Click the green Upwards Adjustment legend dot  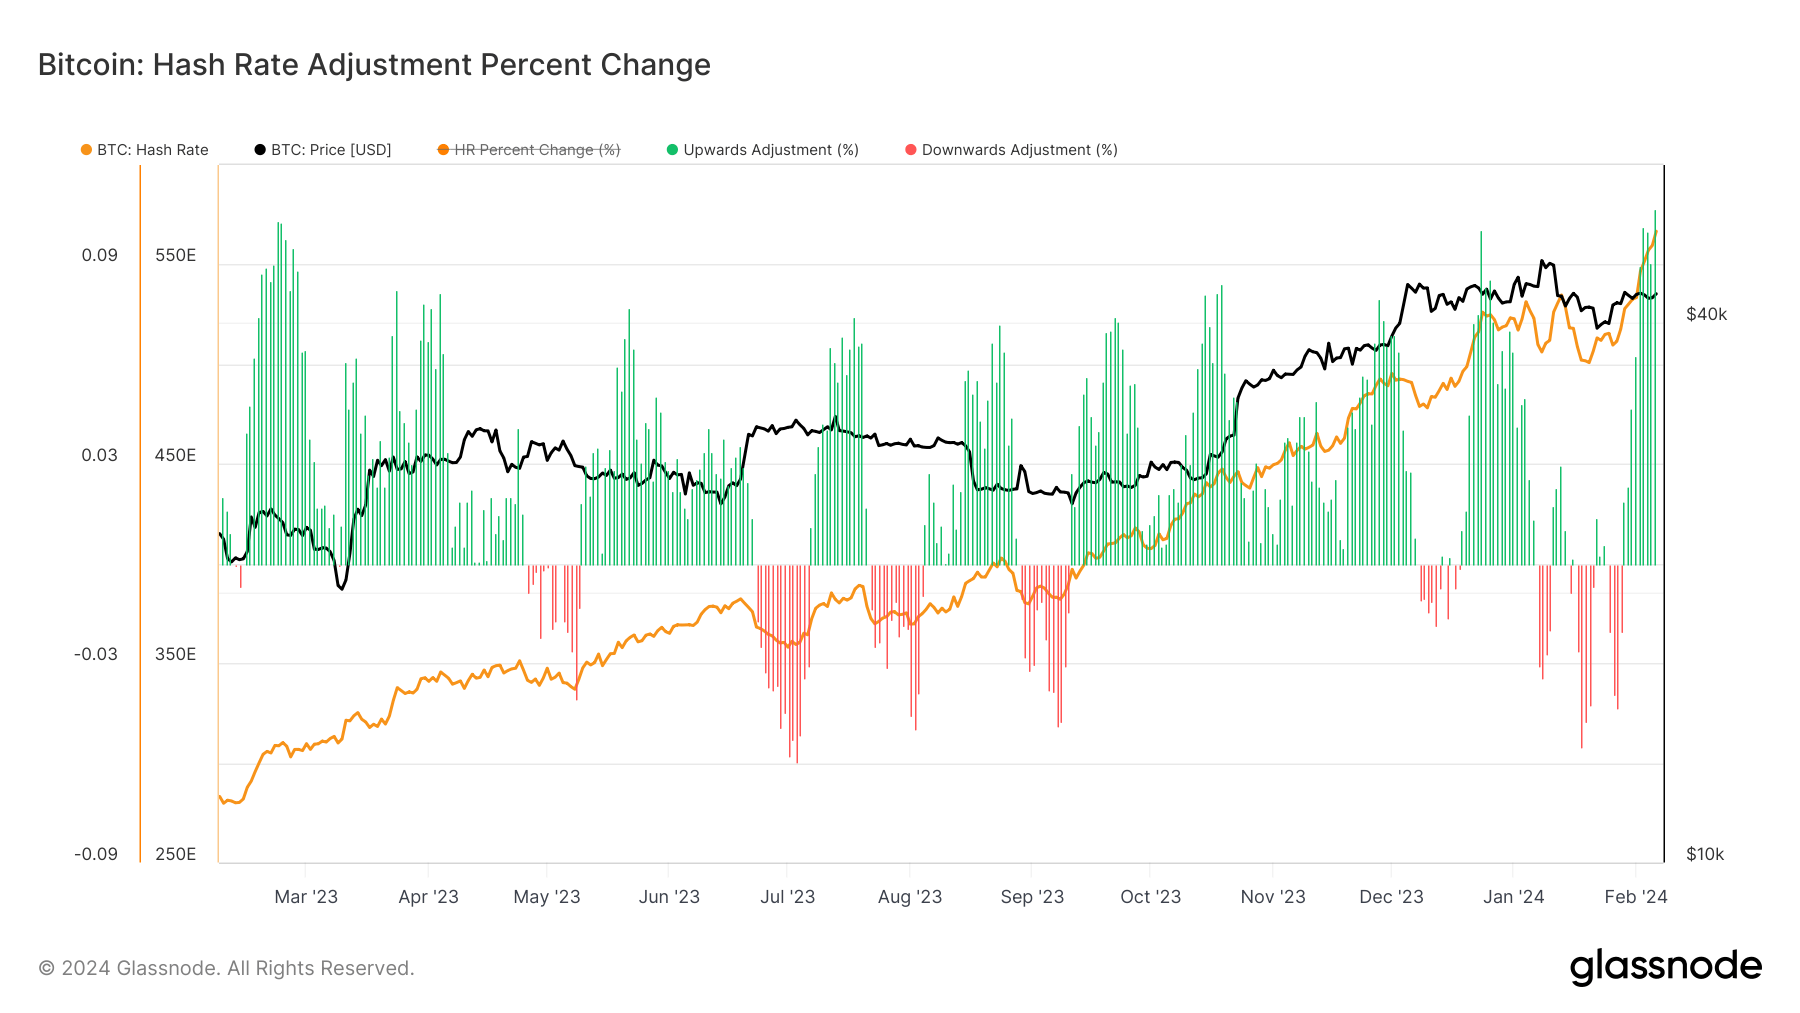click(672, 150)
